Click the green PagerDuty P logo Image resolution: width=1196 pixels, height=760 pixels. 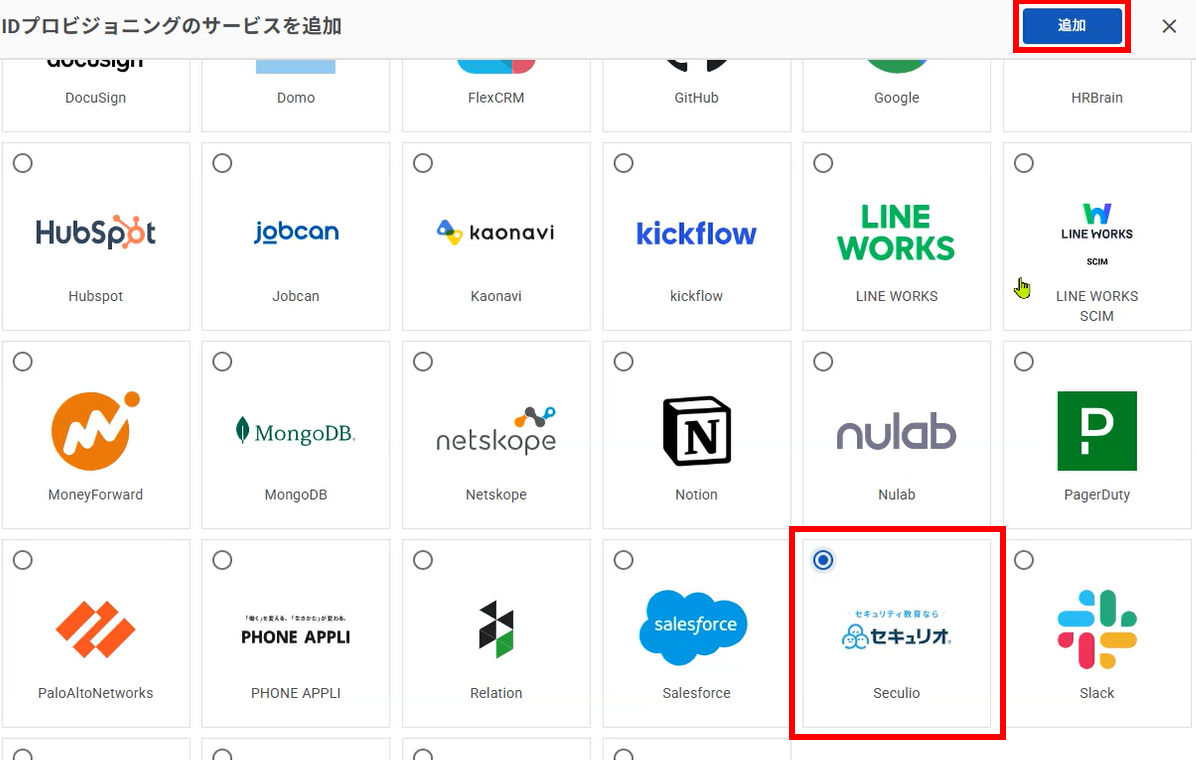click(x=1097, y=431)
